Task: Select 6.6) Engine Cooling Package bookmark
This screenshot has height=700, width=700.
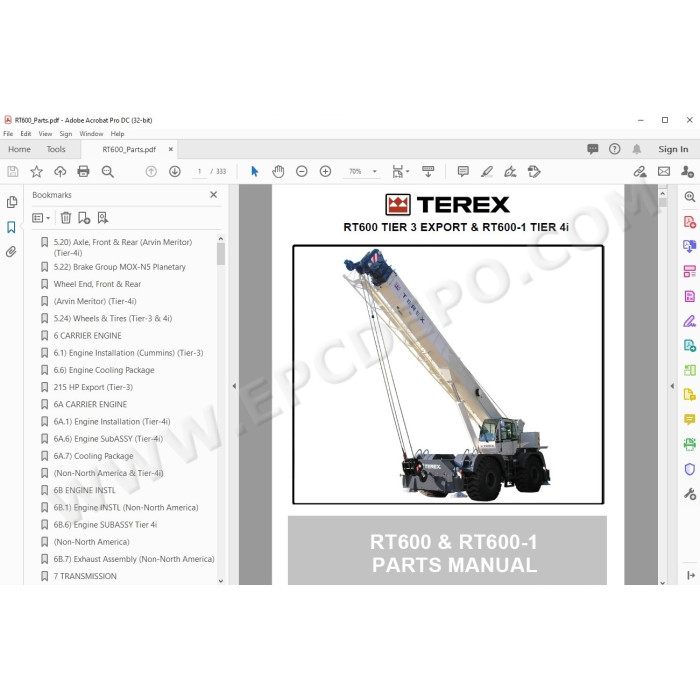Action: [104, 370]
